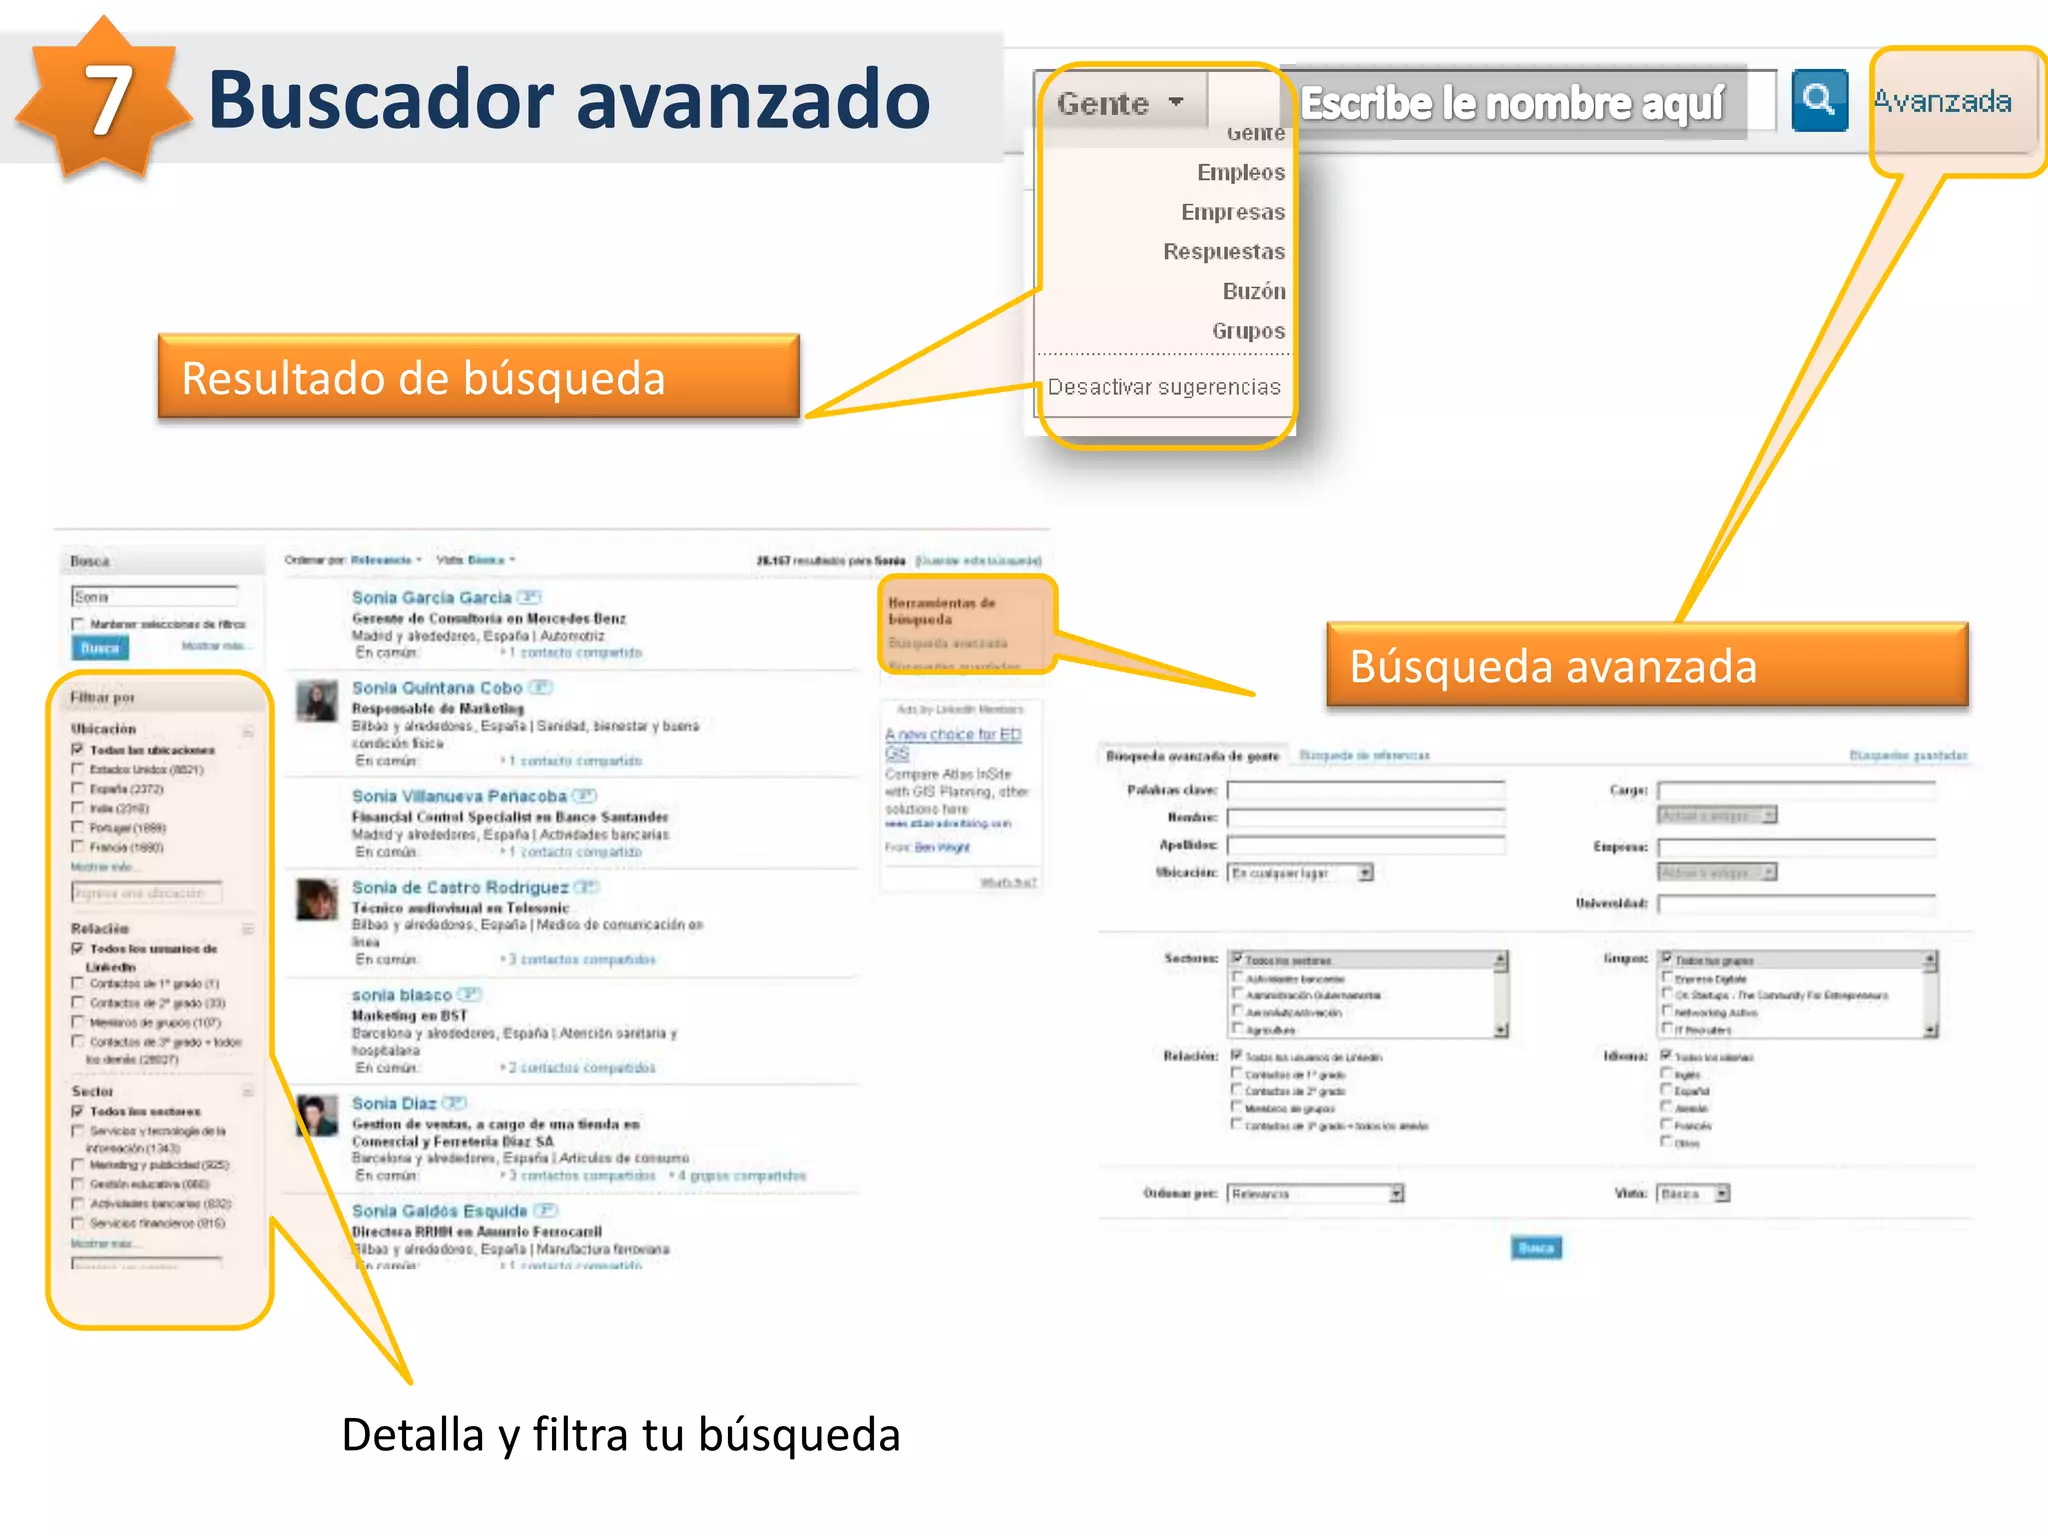Open the Gente search-type dropdown
The width and height of the screenshot is (2048, 1536).
click(1121, 103)
